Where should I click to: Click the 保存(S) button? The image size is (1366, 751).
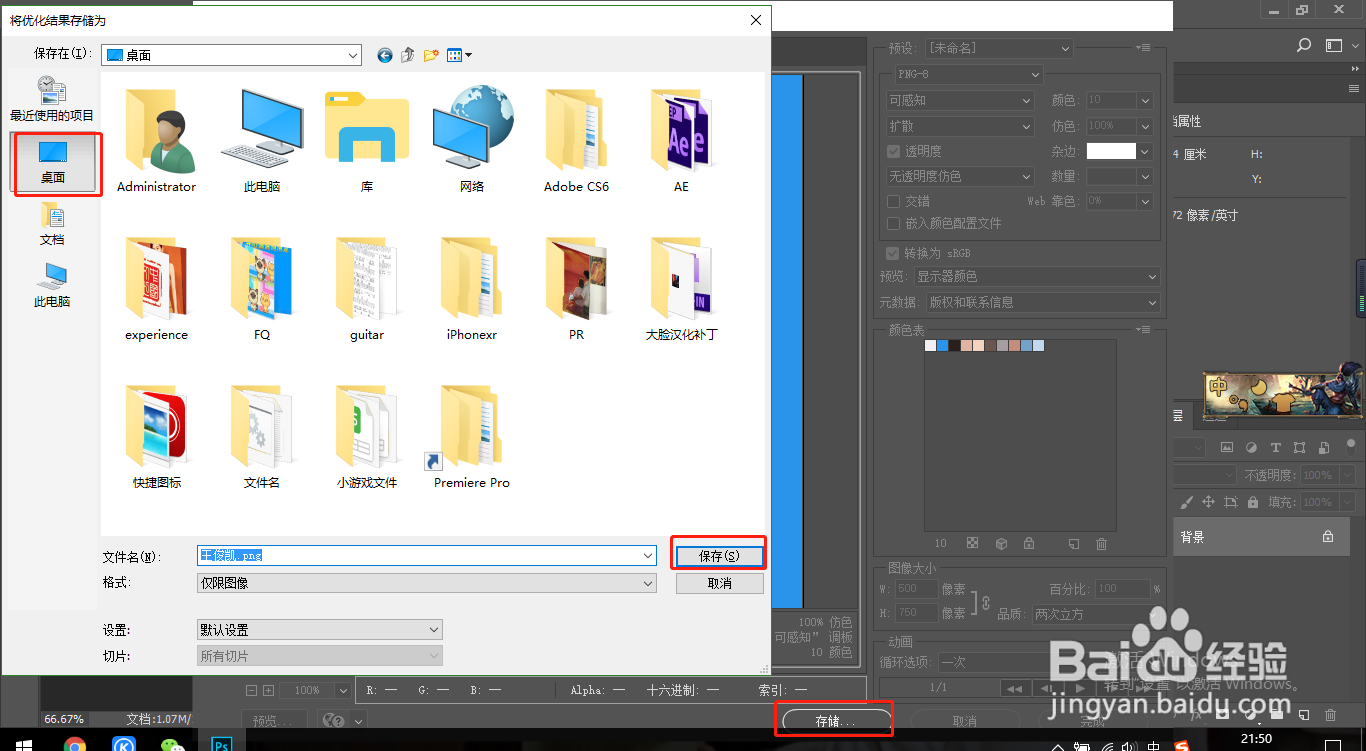720,556
